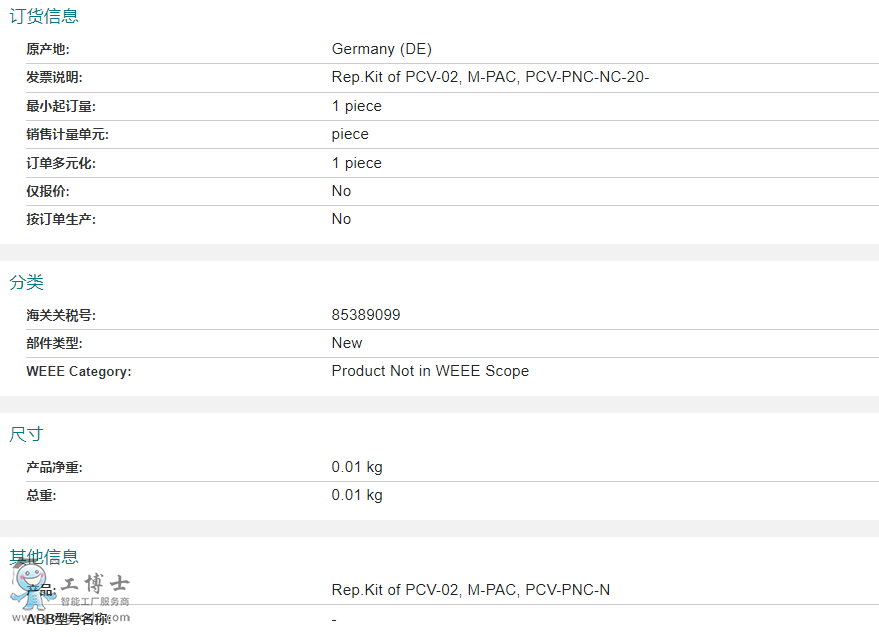Open the 其他信息 section heading
Viewport: 879px width, 637px height.
point(44,556)
